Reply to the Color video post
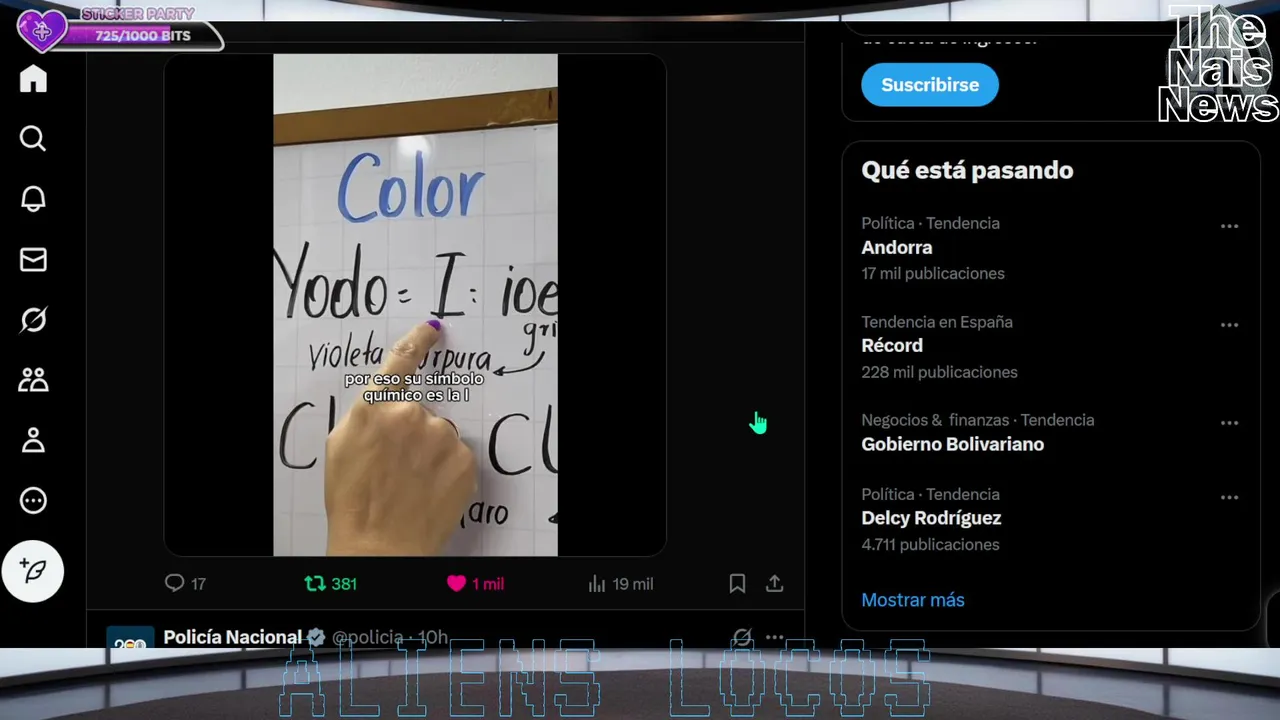The width and height of the screenshot is (1280, 720). click(185, 583)
